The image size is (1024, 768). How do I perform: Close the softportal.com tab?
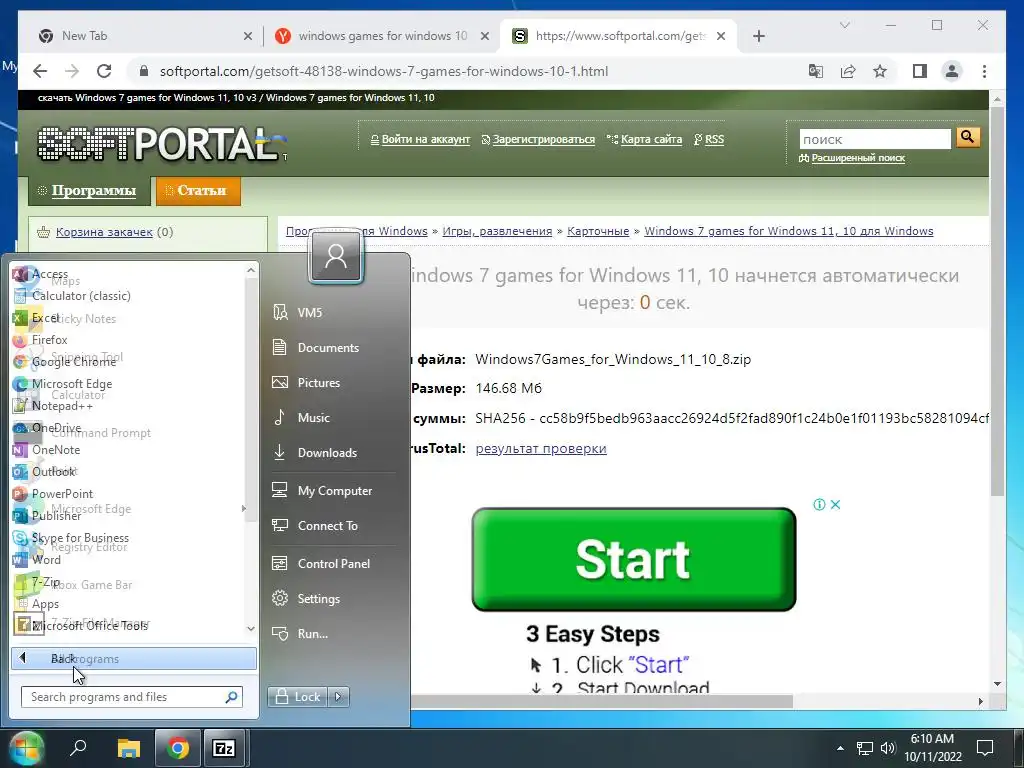click(721, 36)
